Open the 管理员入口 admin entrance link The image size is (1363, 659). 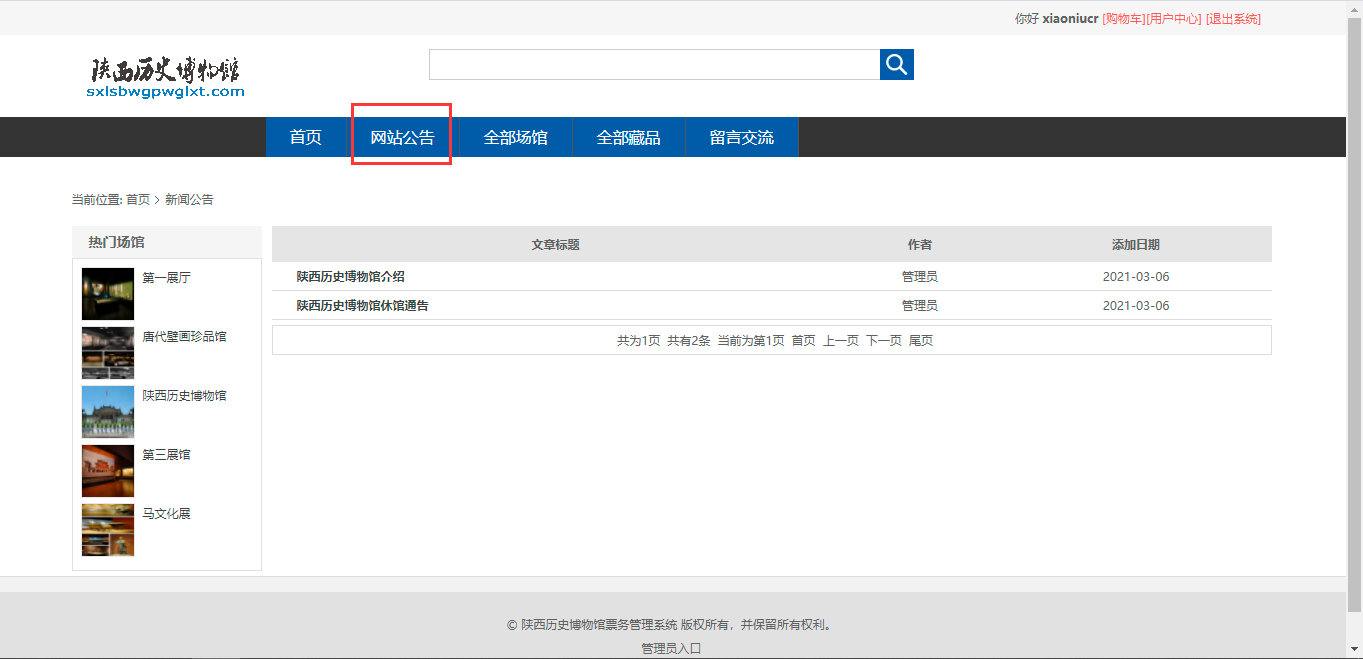pyautogui.click(x=672, y=648)
